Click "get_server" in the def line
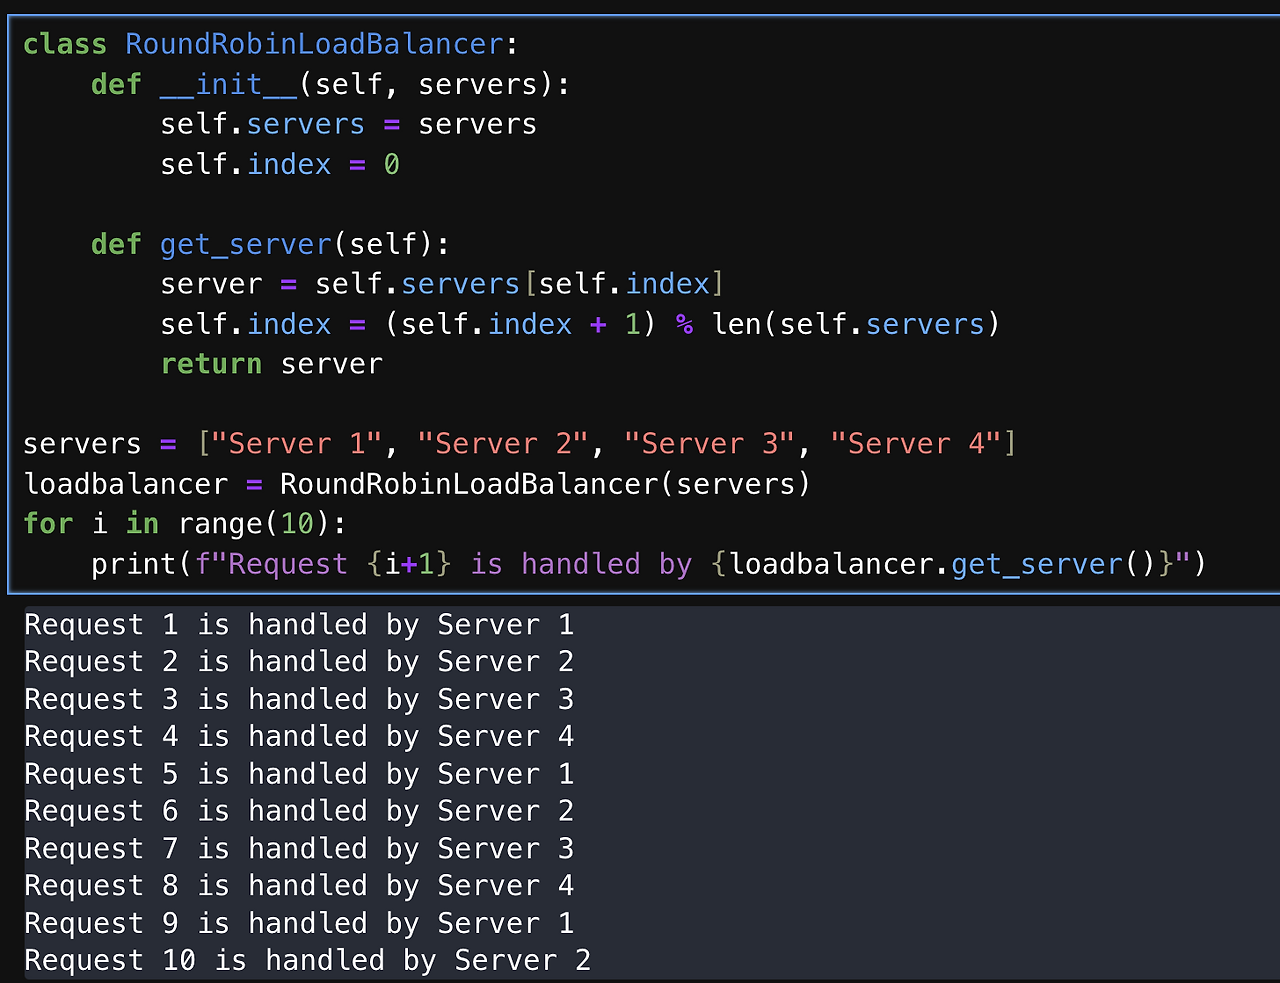1280x983 pixels. [246, 244]
